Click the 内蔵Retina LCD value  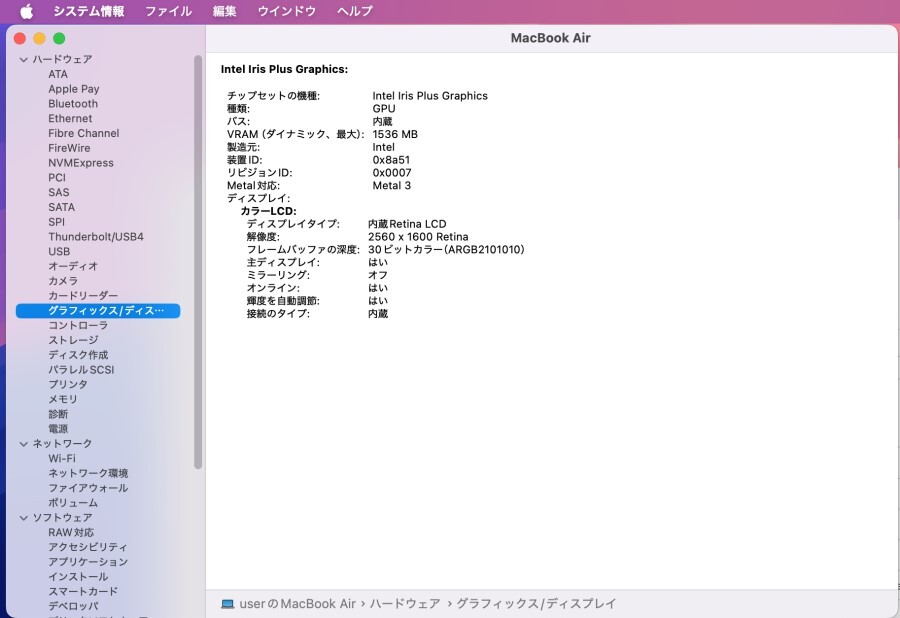[x=407, y=224]
